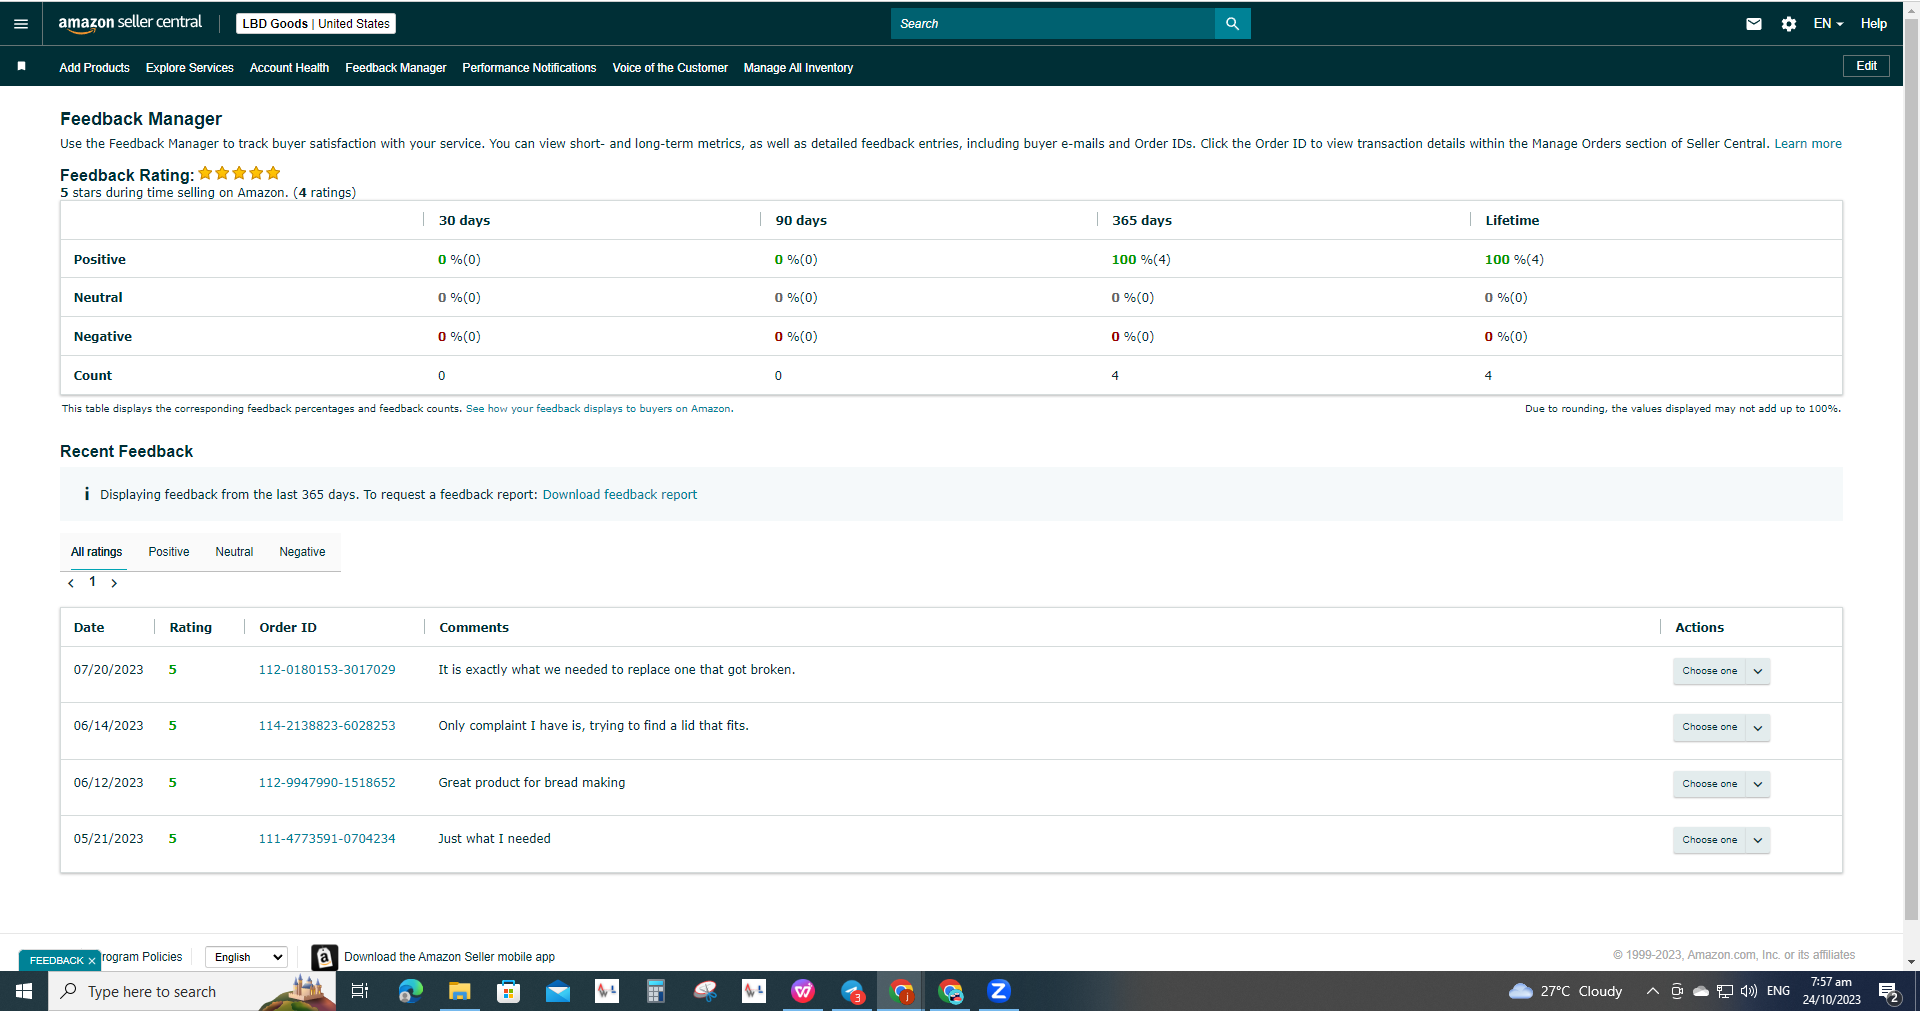Click page number 1 in pagination
Screen dimensions: 1920x1011
[93, 582]
